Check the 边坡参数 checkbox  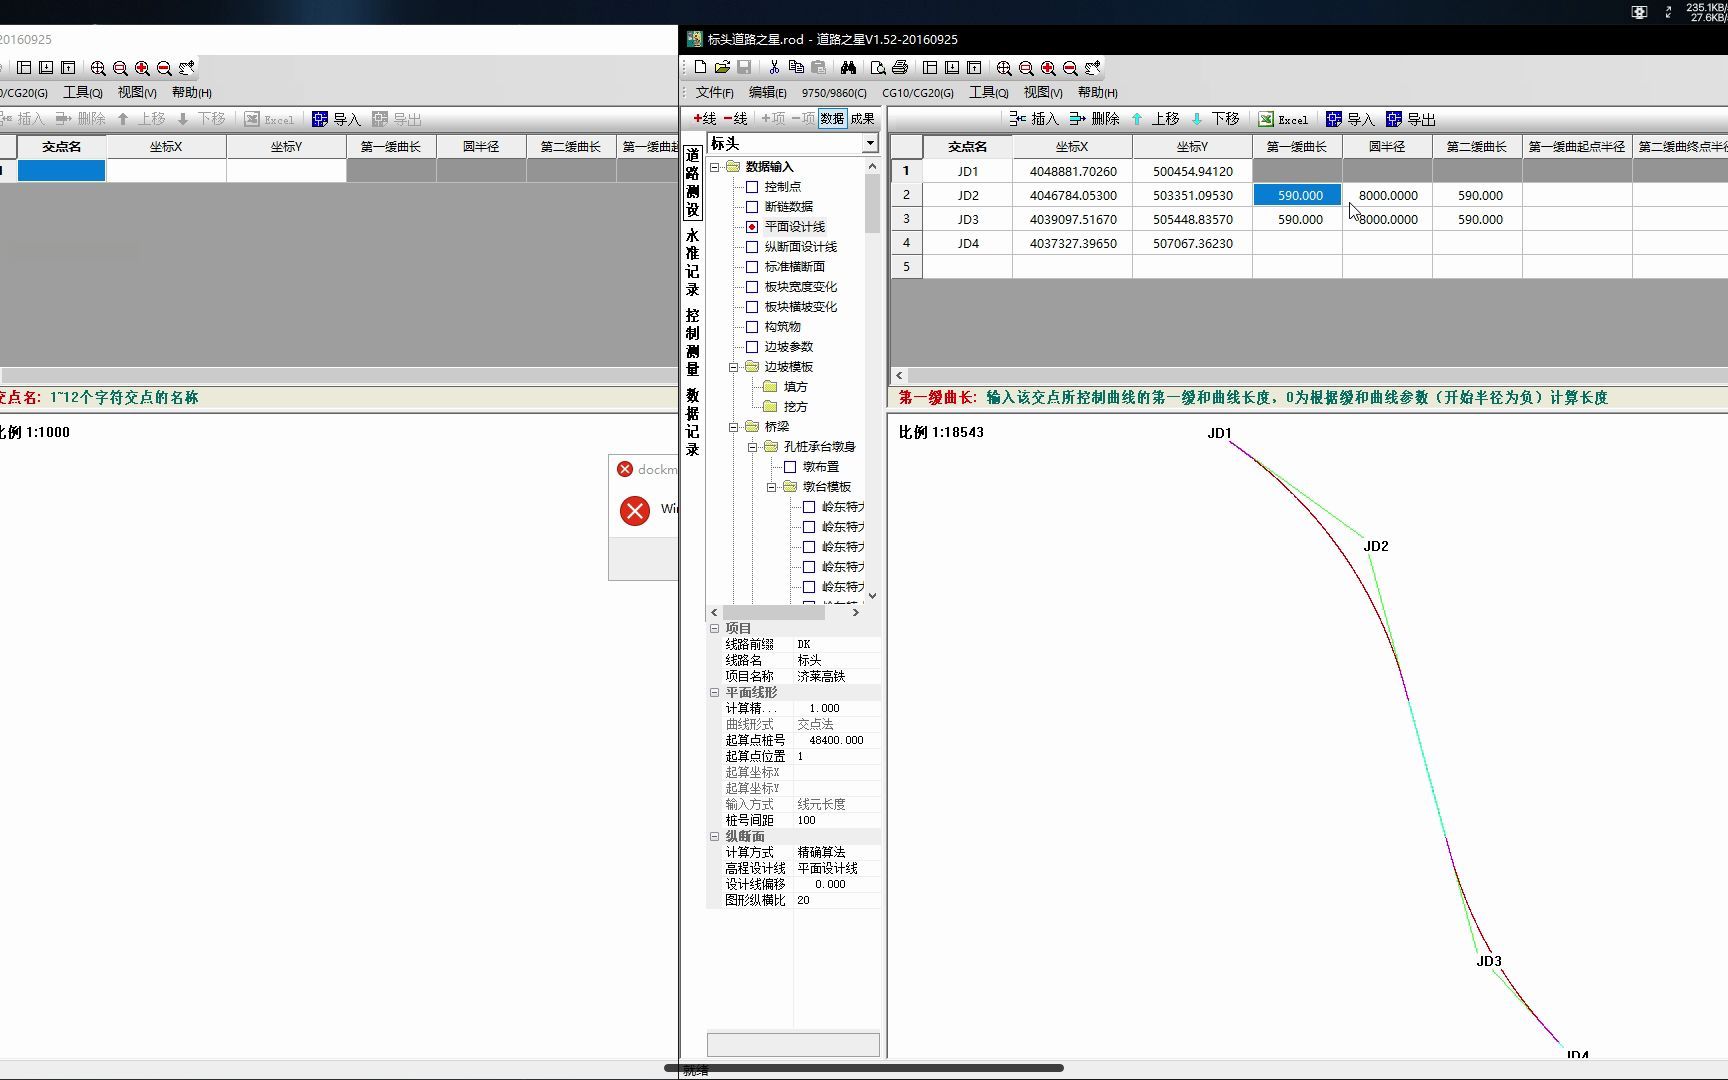point(752,347)
